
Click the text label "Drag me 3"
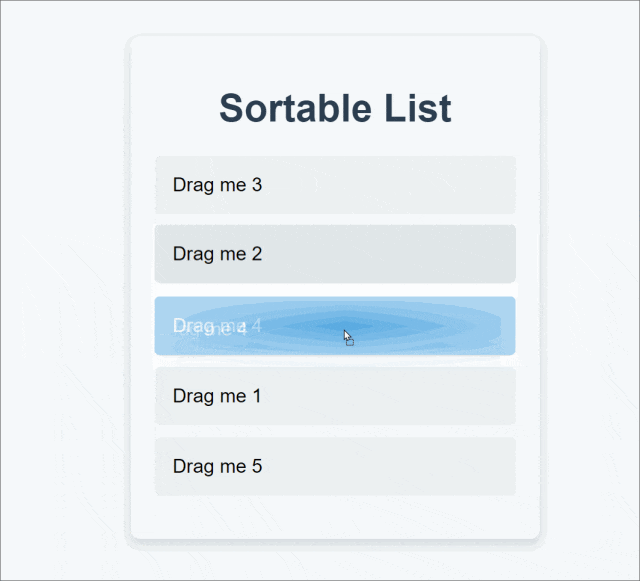tap(217, 185)
